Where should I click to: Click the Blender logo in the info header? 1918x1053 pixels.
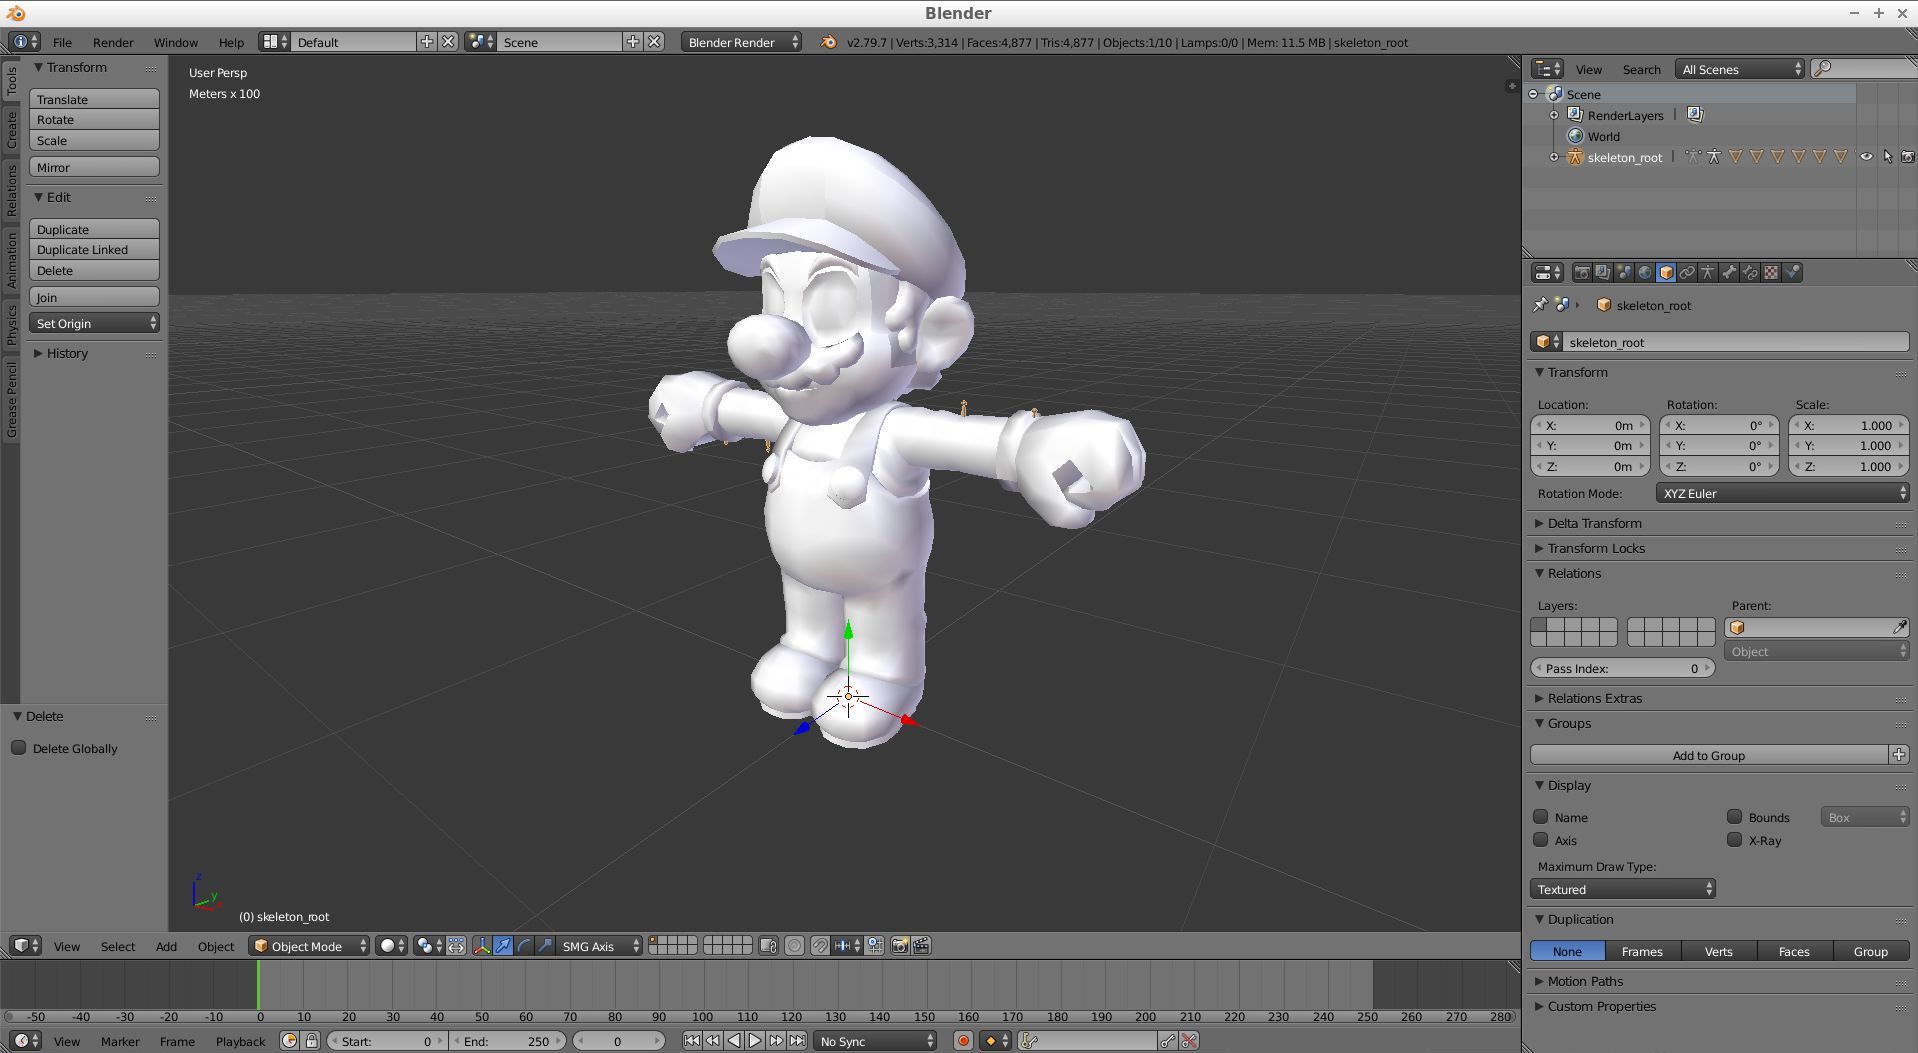pyautogui.click(x=828, y=42)
